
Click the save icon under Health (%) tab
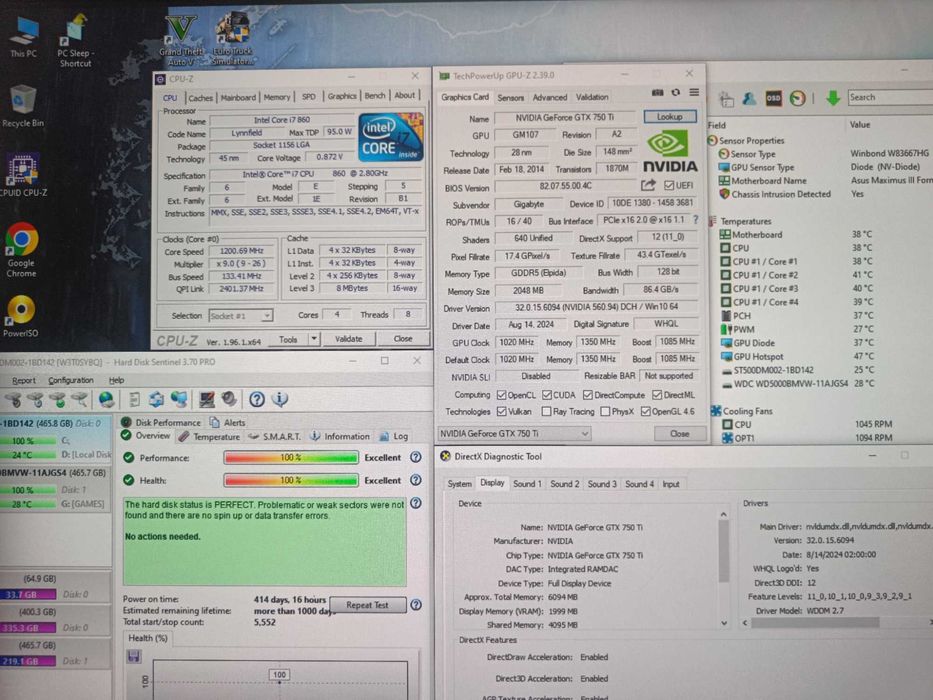134,657
